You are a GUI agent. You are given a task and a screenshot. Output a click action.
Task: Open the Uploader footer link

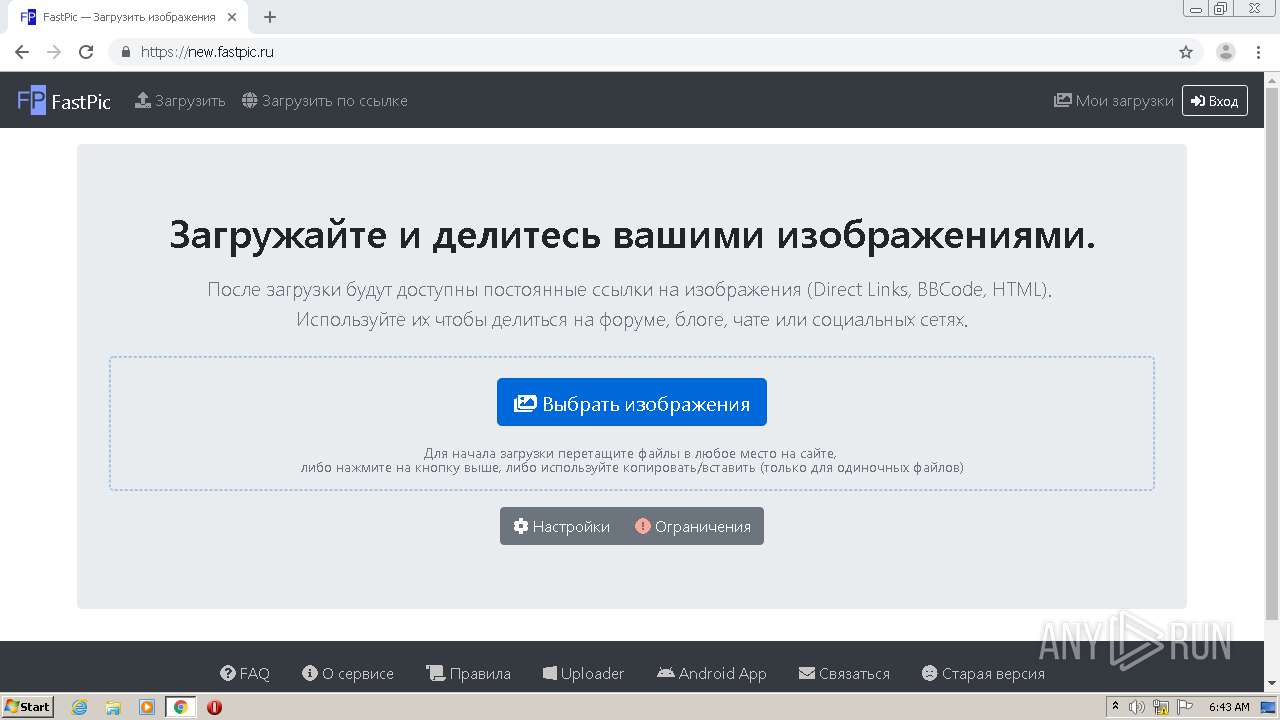click(x=584, y=673)
